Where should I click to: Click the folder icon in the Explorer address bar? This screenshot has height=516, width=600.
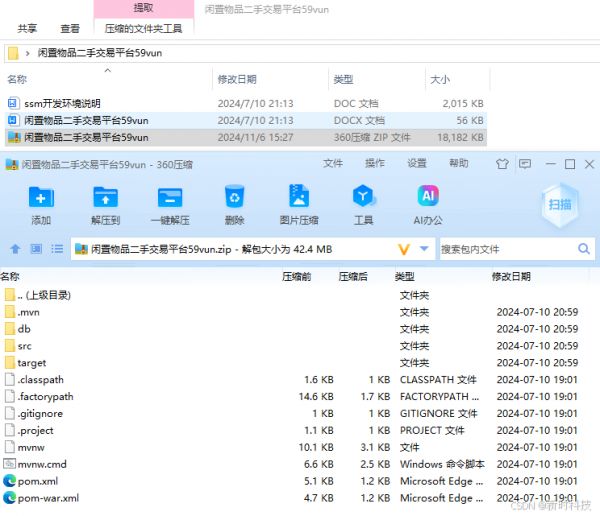[13, 53]
